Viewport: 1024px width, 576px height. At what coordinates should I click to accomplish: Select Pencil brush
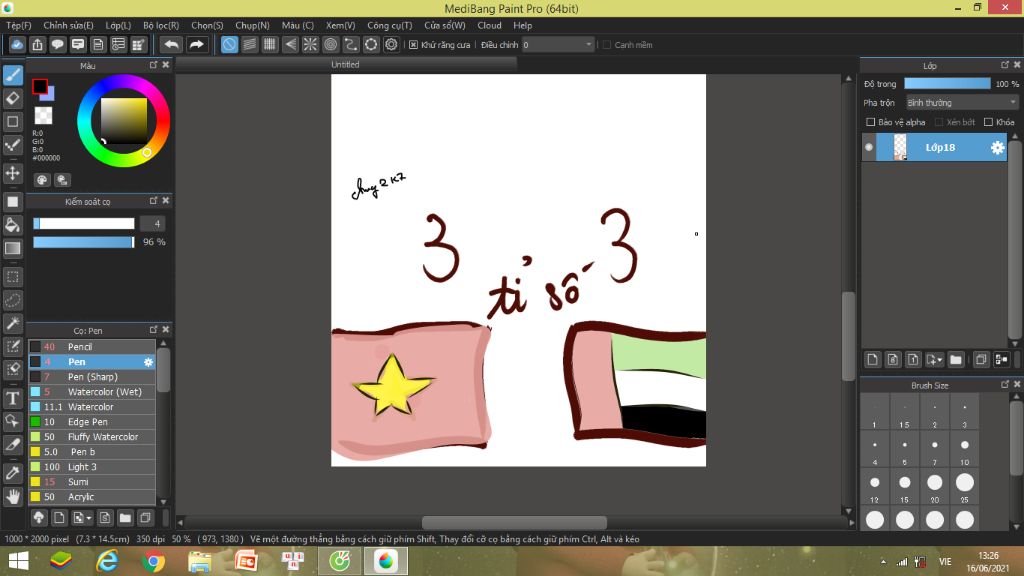click(92, 347)
